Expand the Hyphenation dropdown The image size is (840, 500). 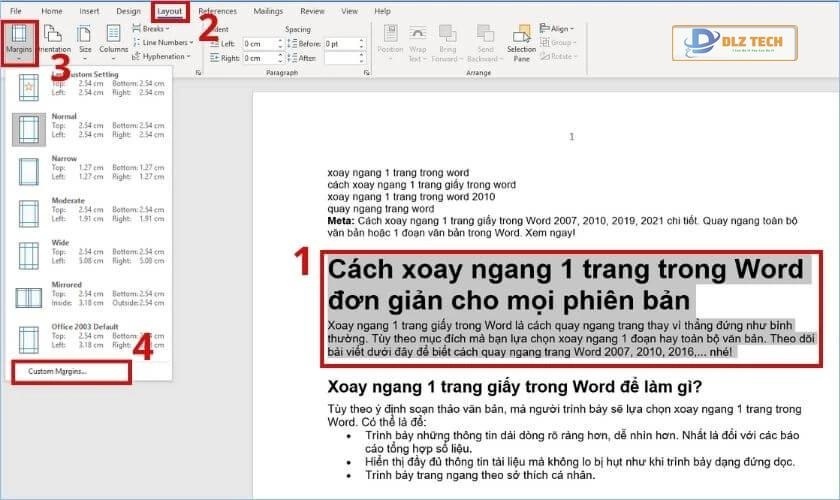tap(163, 56)
